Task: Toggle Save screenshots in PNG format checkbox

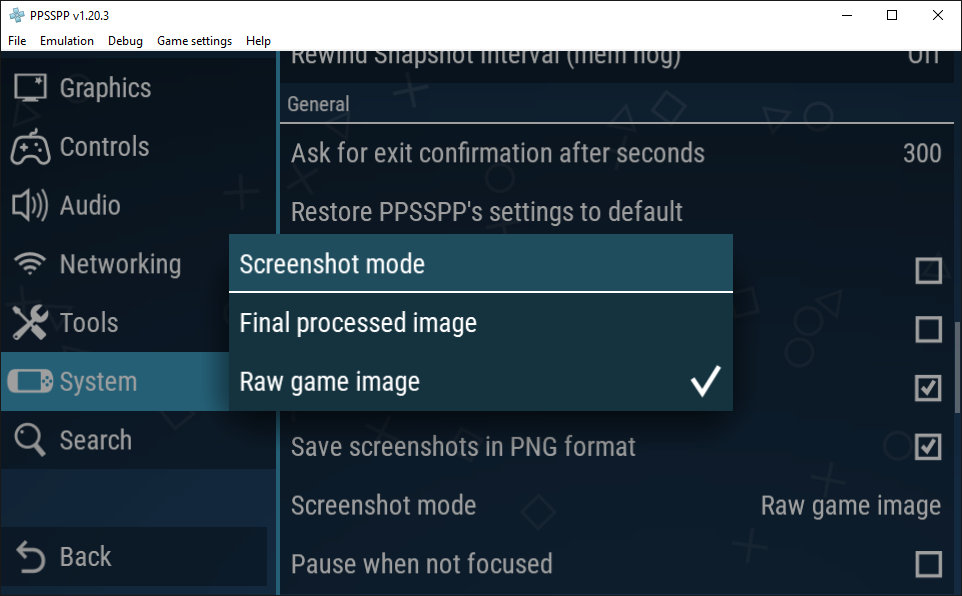Action: coord(928,446)
